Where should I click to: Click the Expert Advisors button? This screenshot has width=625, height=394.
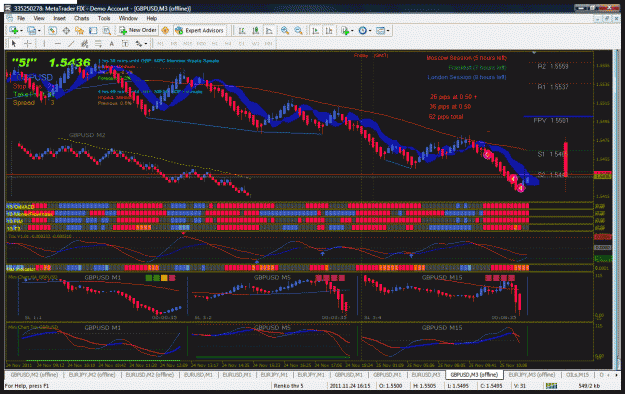tap(199, 30)
